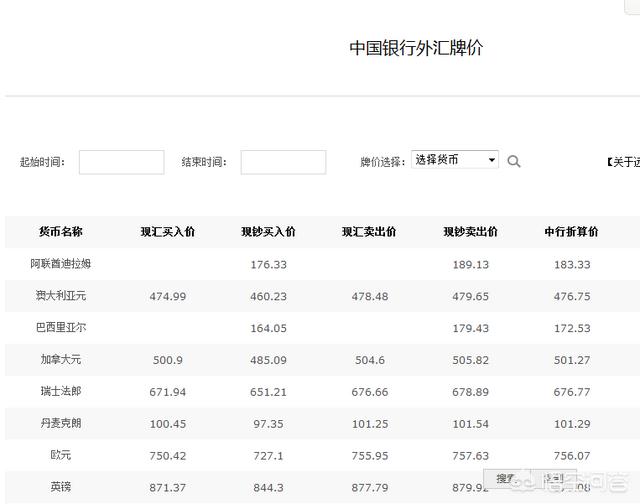
Task: Select the 中行折算价 column header
Action: pyautogui.click(x=571, y=232)
